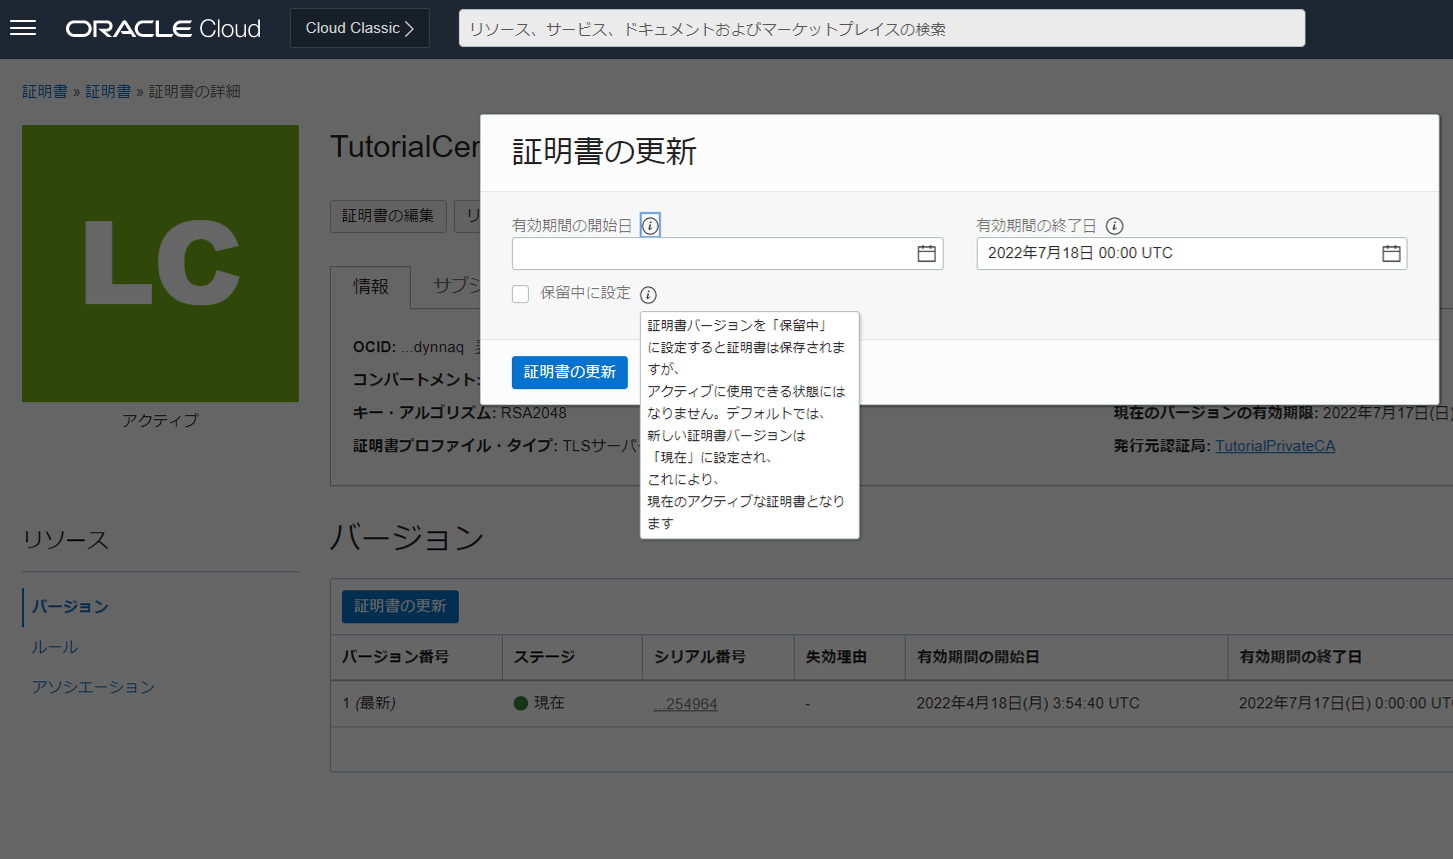This screenshot has width=1453, height=859.
Task: Switch to the 情報 tab
Action: click(370, 287)
